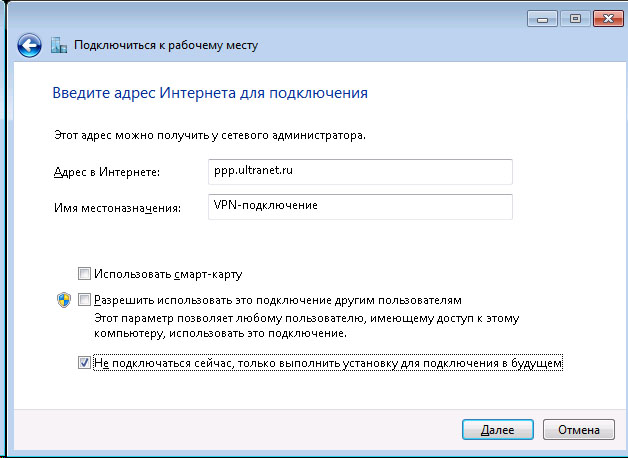Enable the 'Использовать смарт-карту' checkbox
628x458 pixels.
84,273
